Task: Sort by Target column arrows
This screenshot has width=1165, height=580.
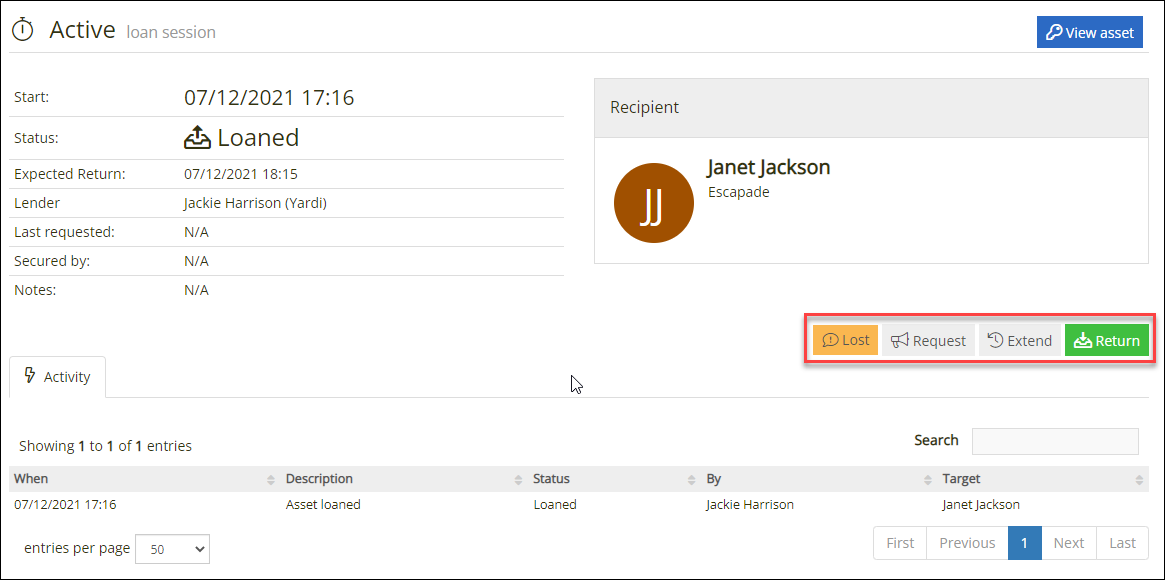Action: tap(1139, 480)
